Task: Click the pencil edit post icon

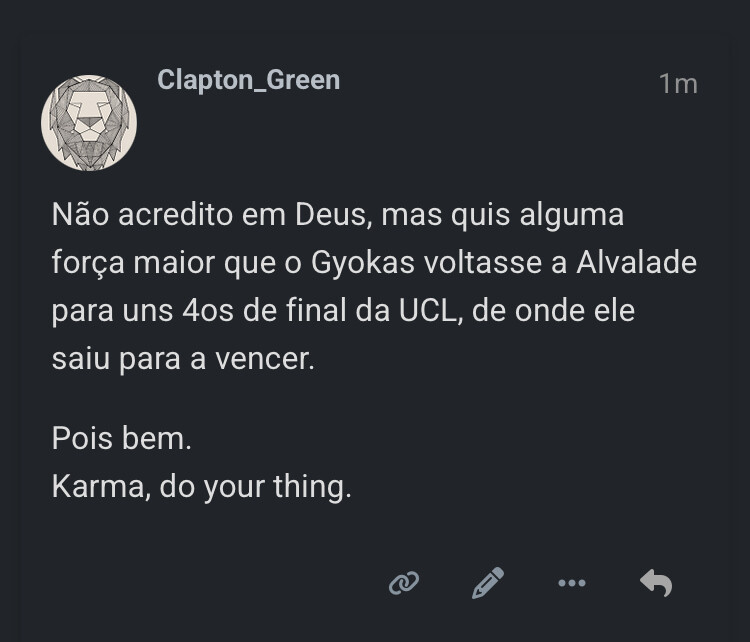Action: pos(487,582)
